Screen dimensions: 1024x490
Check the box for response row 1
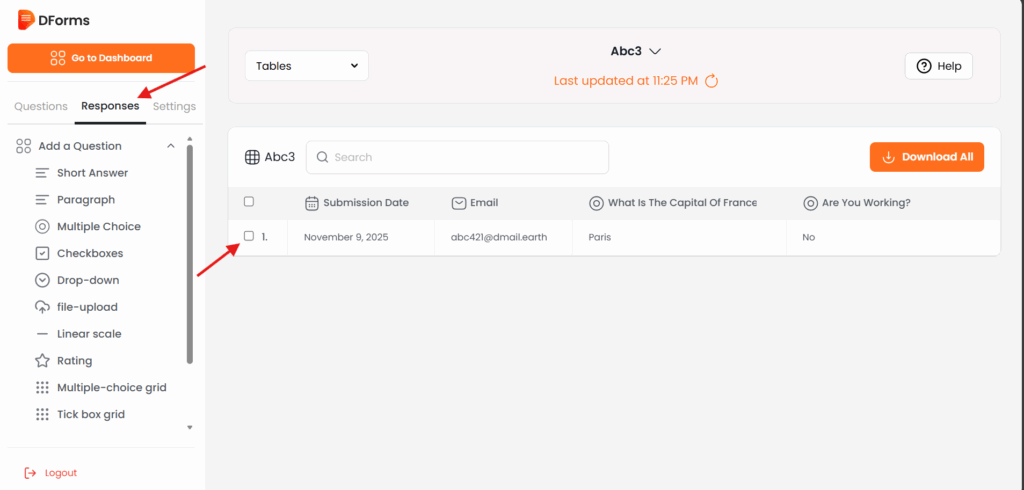pyautogui.click(x=249, y=237)
